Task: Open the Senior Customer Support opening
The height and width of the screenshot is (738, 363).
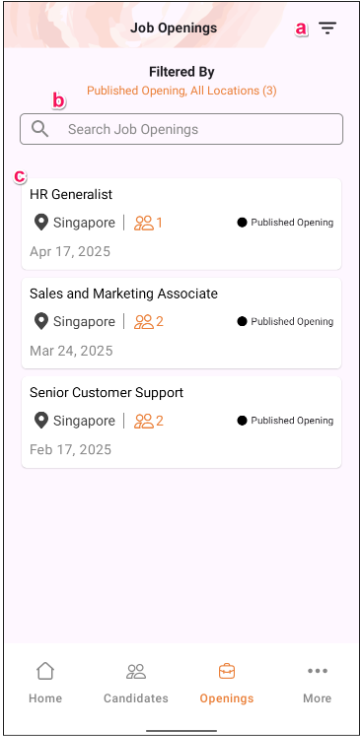Action: [x=181, y=422]
